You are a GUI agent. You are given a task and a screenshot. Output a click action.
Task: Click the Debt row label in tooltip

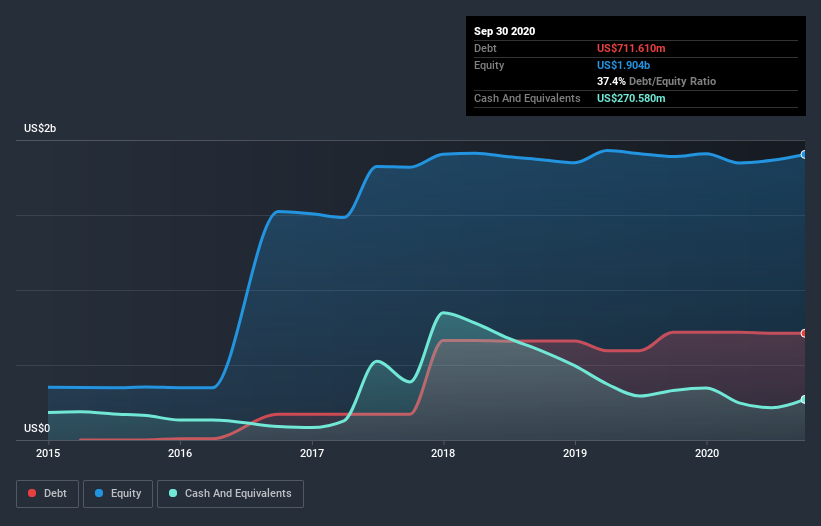point(485,48)
